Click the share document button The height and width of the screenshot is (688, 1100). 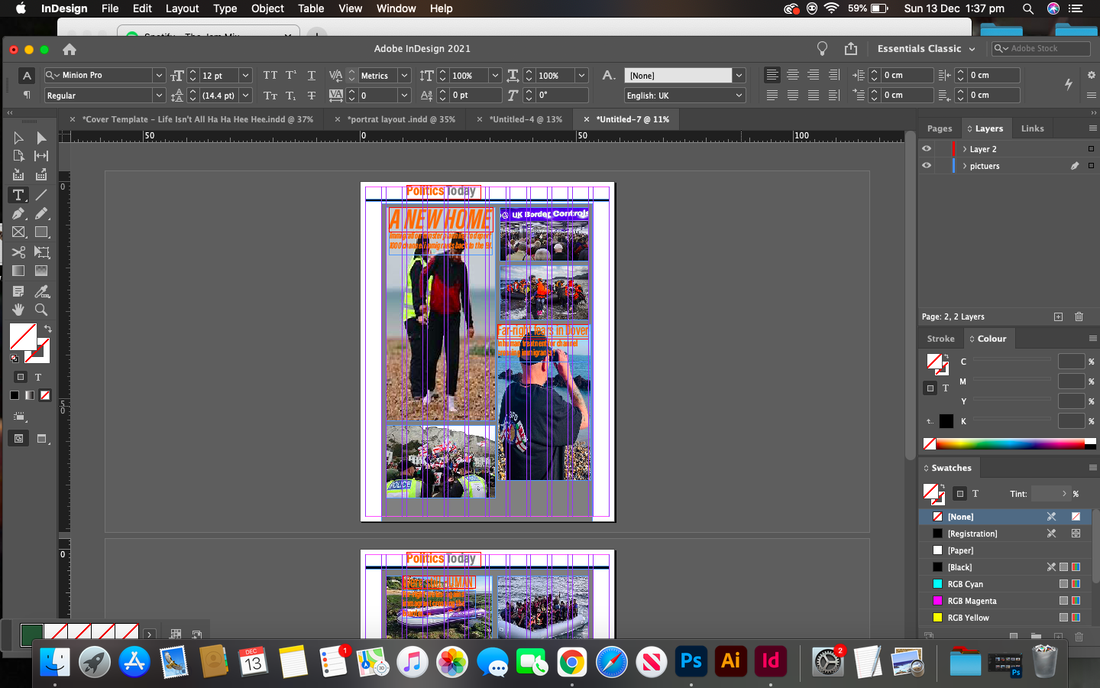click(x=850, y=48)
